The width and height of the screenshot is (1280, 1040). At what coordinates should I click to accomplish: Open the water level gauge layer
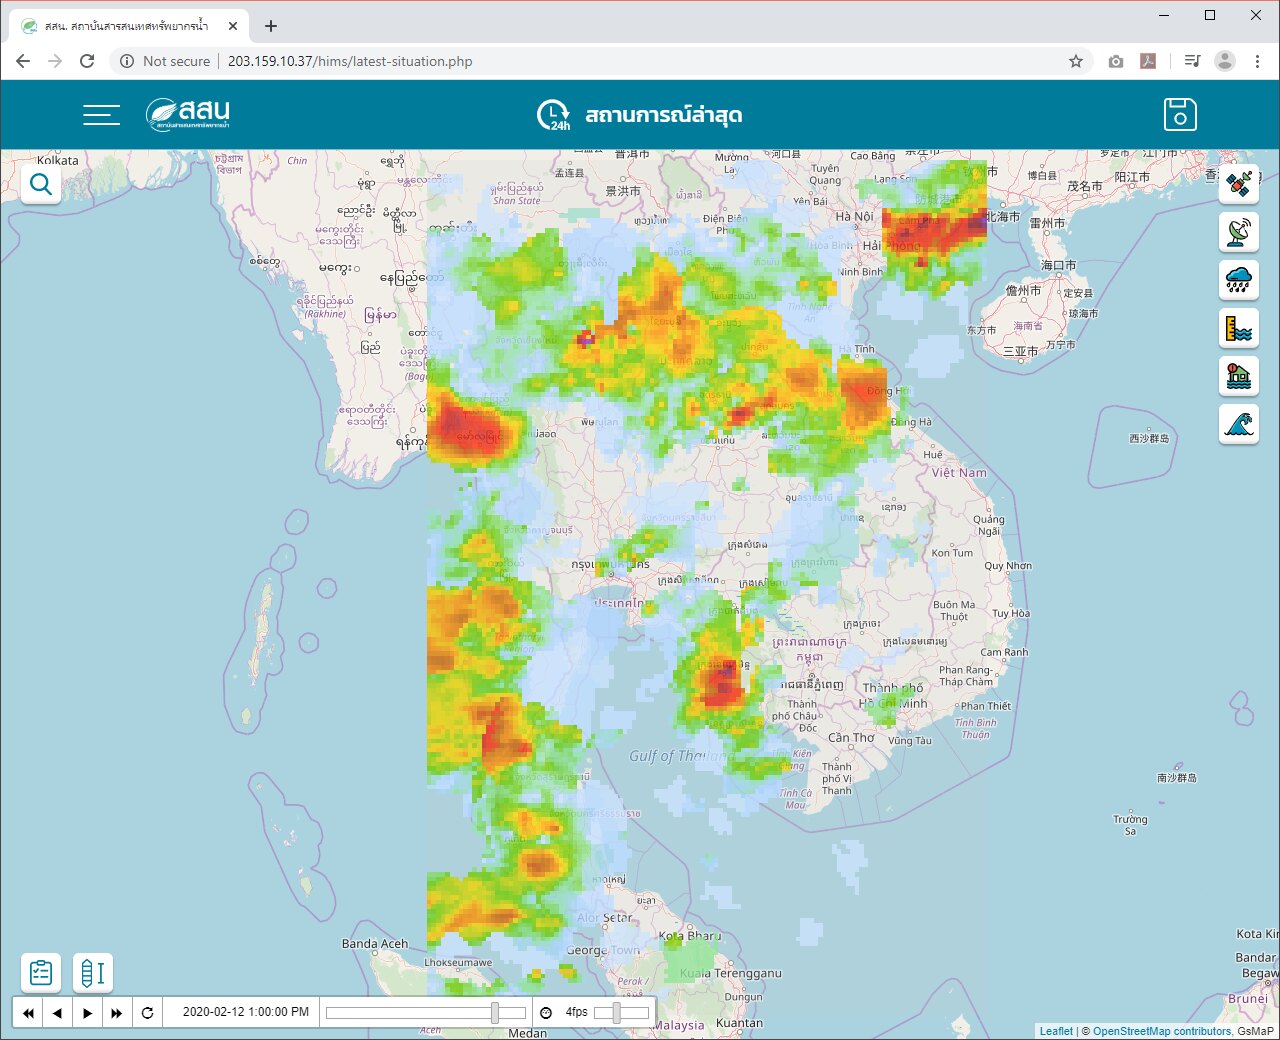(x=1239, y=328)
